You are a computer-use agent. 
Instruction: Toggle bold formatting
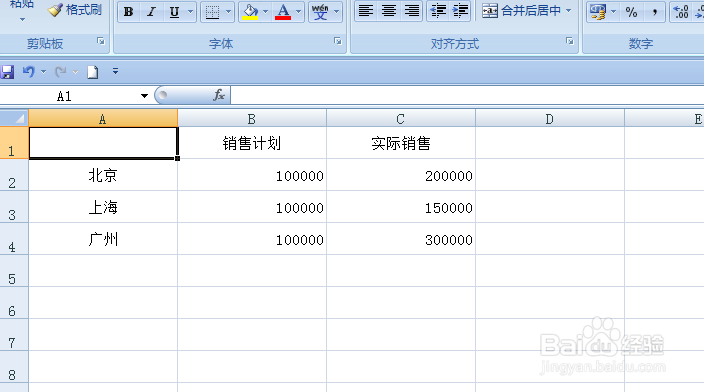click(128, 12)
